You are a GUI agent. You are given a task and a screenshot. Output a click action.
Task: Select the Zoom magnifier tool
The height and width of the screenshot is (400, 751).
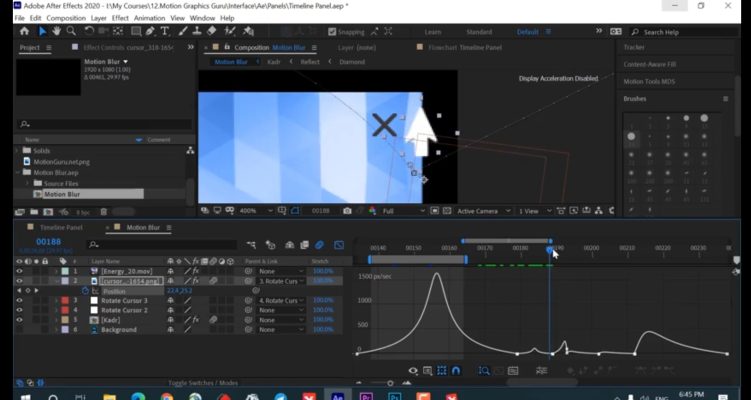(71, 32)
